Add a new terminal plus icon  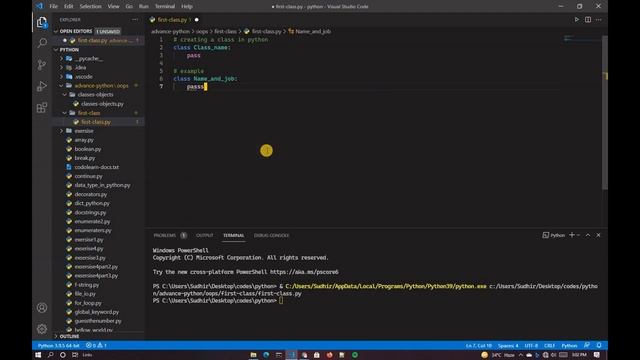click(572, 235)
